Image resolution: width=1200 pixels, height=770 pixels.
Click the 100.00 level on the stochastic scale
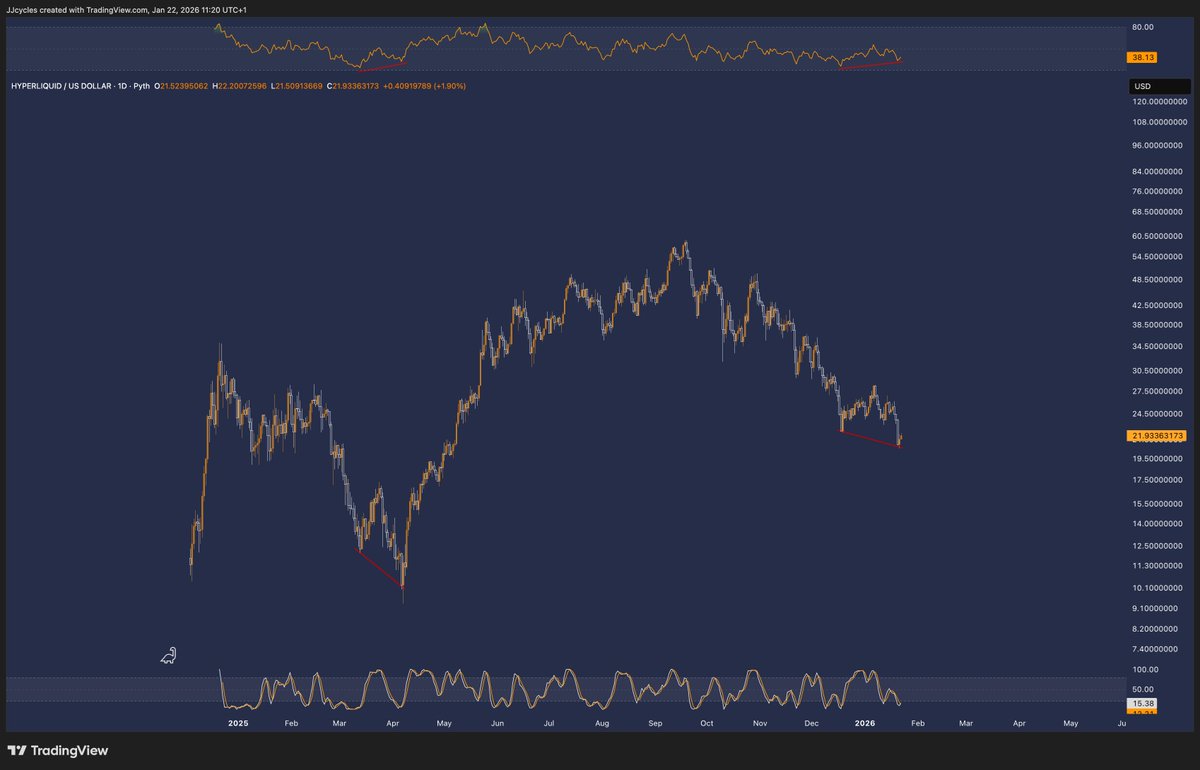point(1145,670)
